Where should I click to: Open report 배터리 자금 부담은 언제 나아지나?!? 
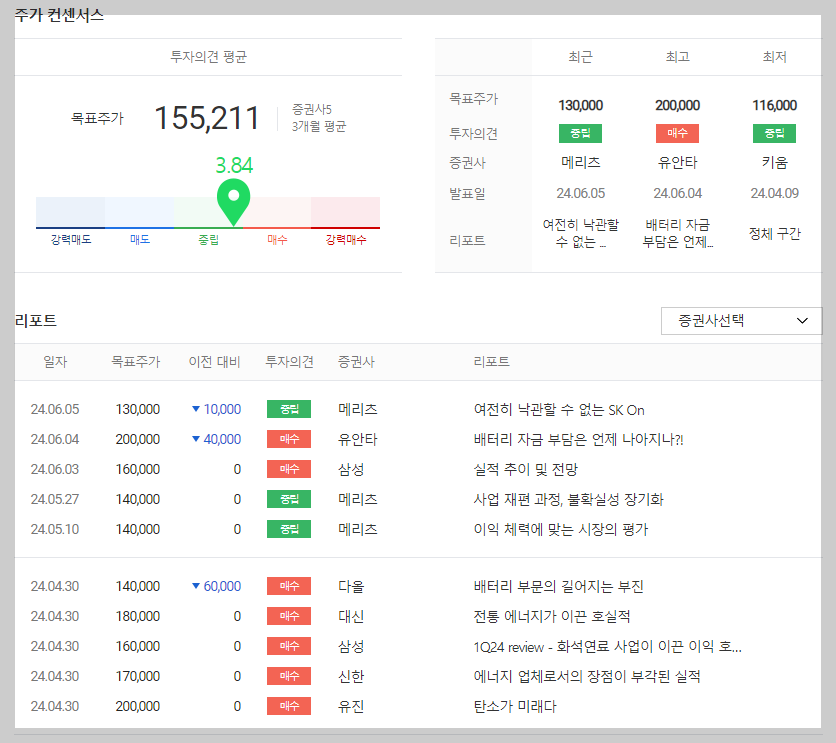[x=578, y=439]
